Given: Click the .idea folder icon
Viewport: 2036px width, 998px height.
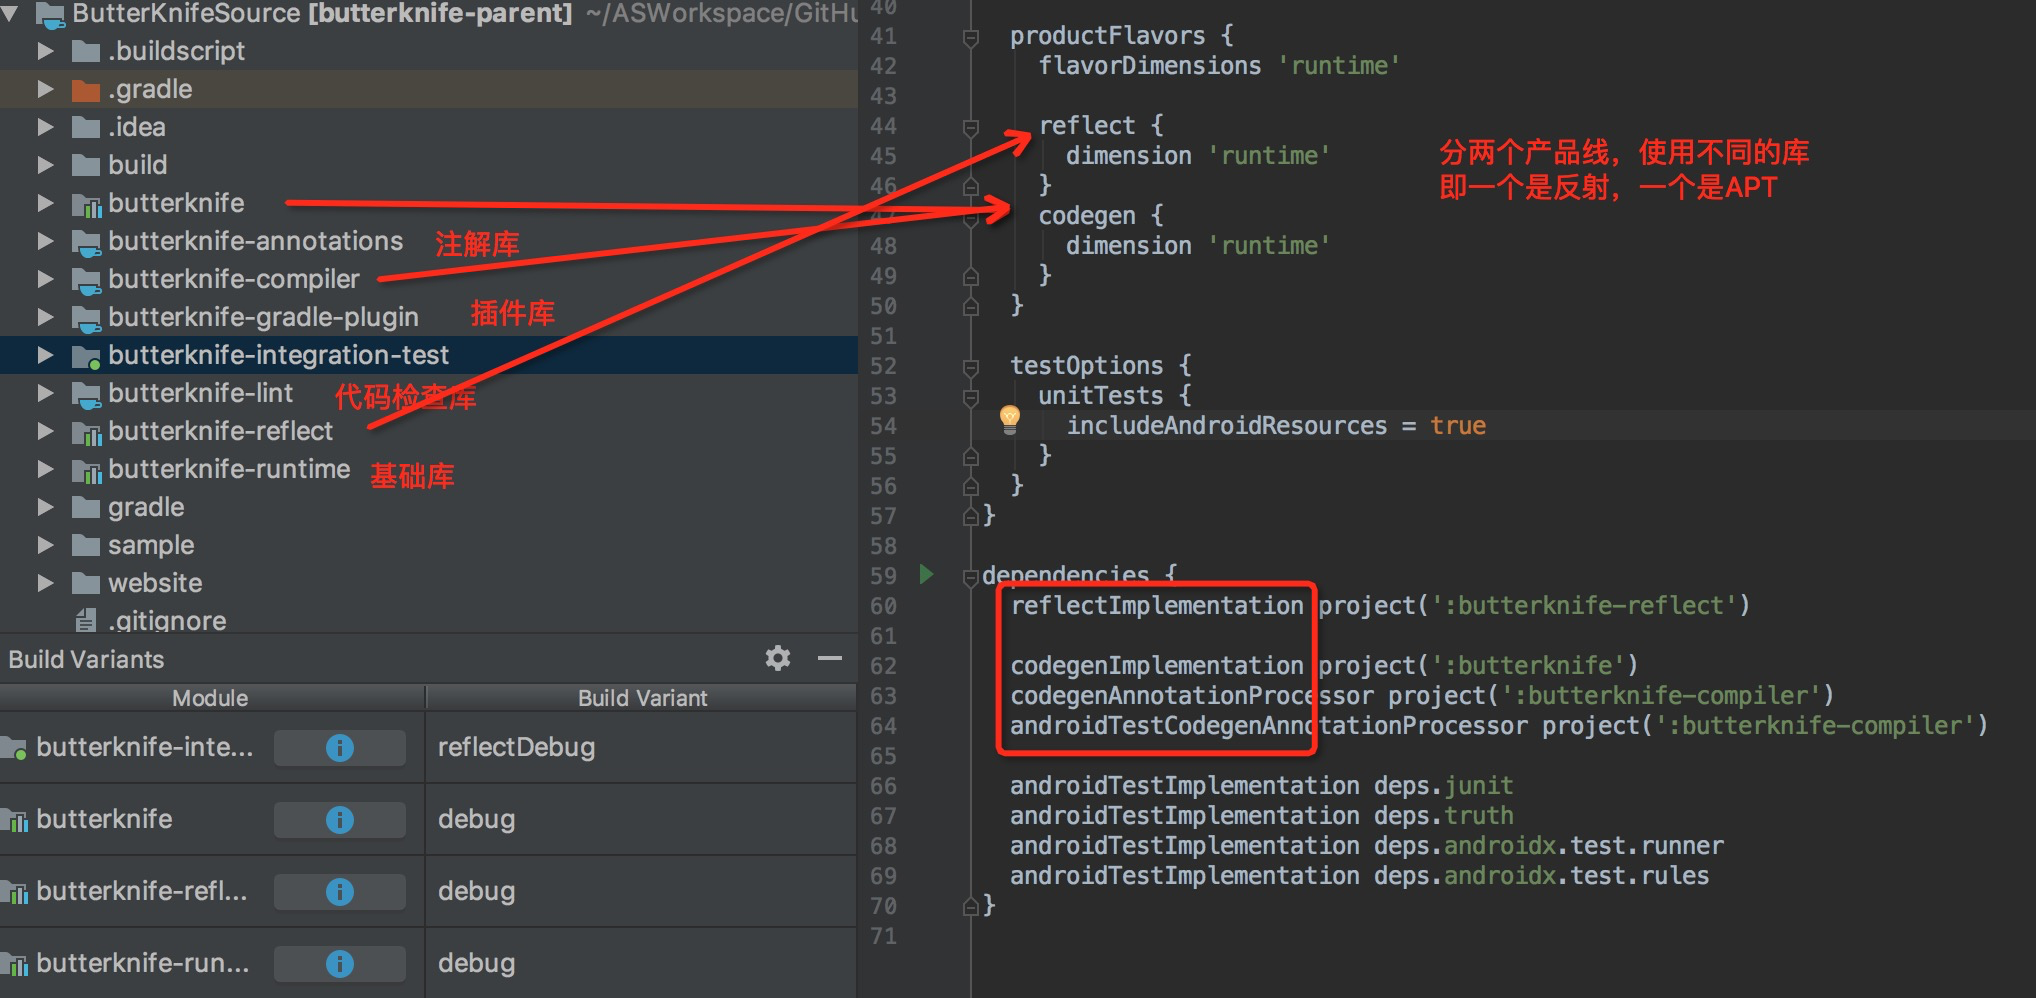Looking at the screenshot, I should pos(86,127).
